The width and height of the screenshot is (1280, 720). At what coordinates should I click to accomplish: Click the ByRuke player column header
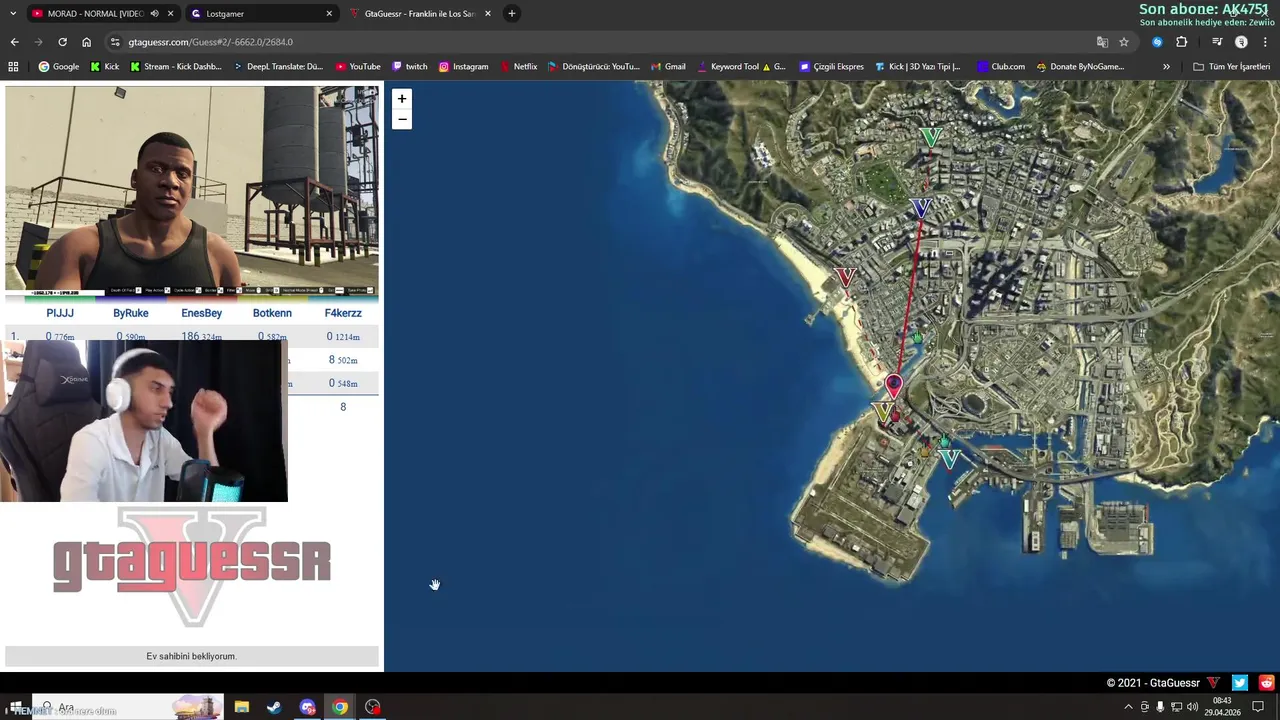(x=131, y=313)
